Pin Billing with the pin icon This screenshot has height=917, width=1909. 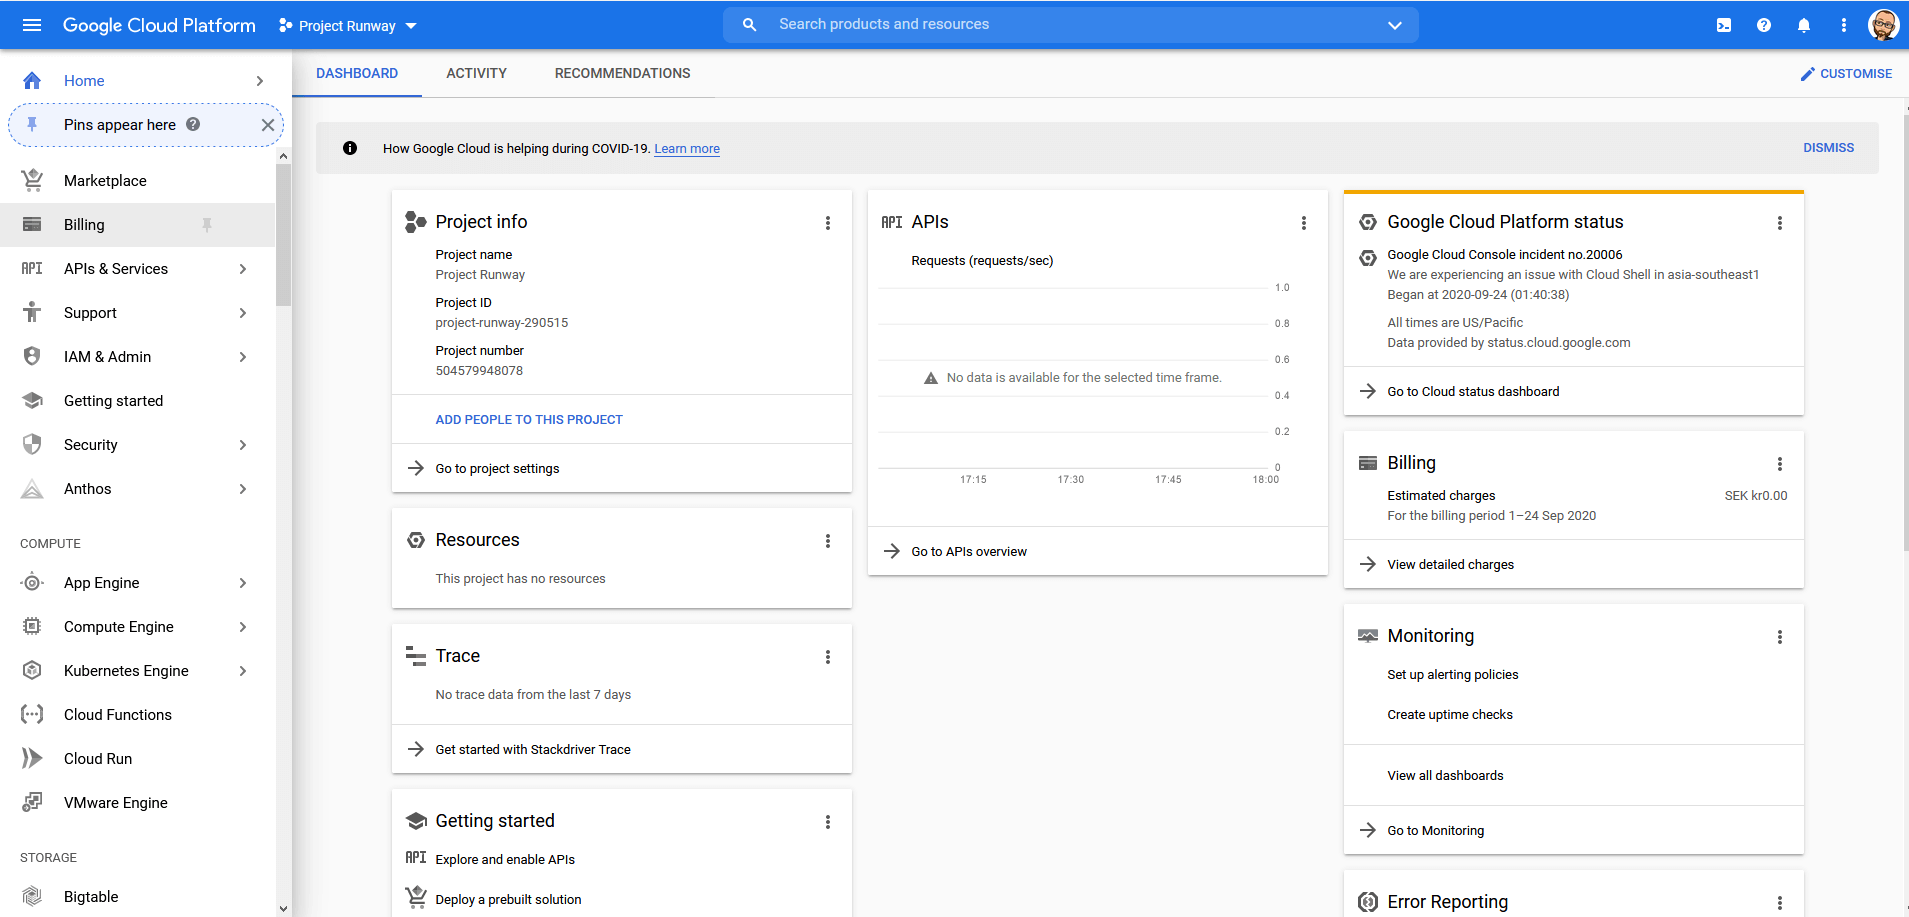(x=207, y=225)
